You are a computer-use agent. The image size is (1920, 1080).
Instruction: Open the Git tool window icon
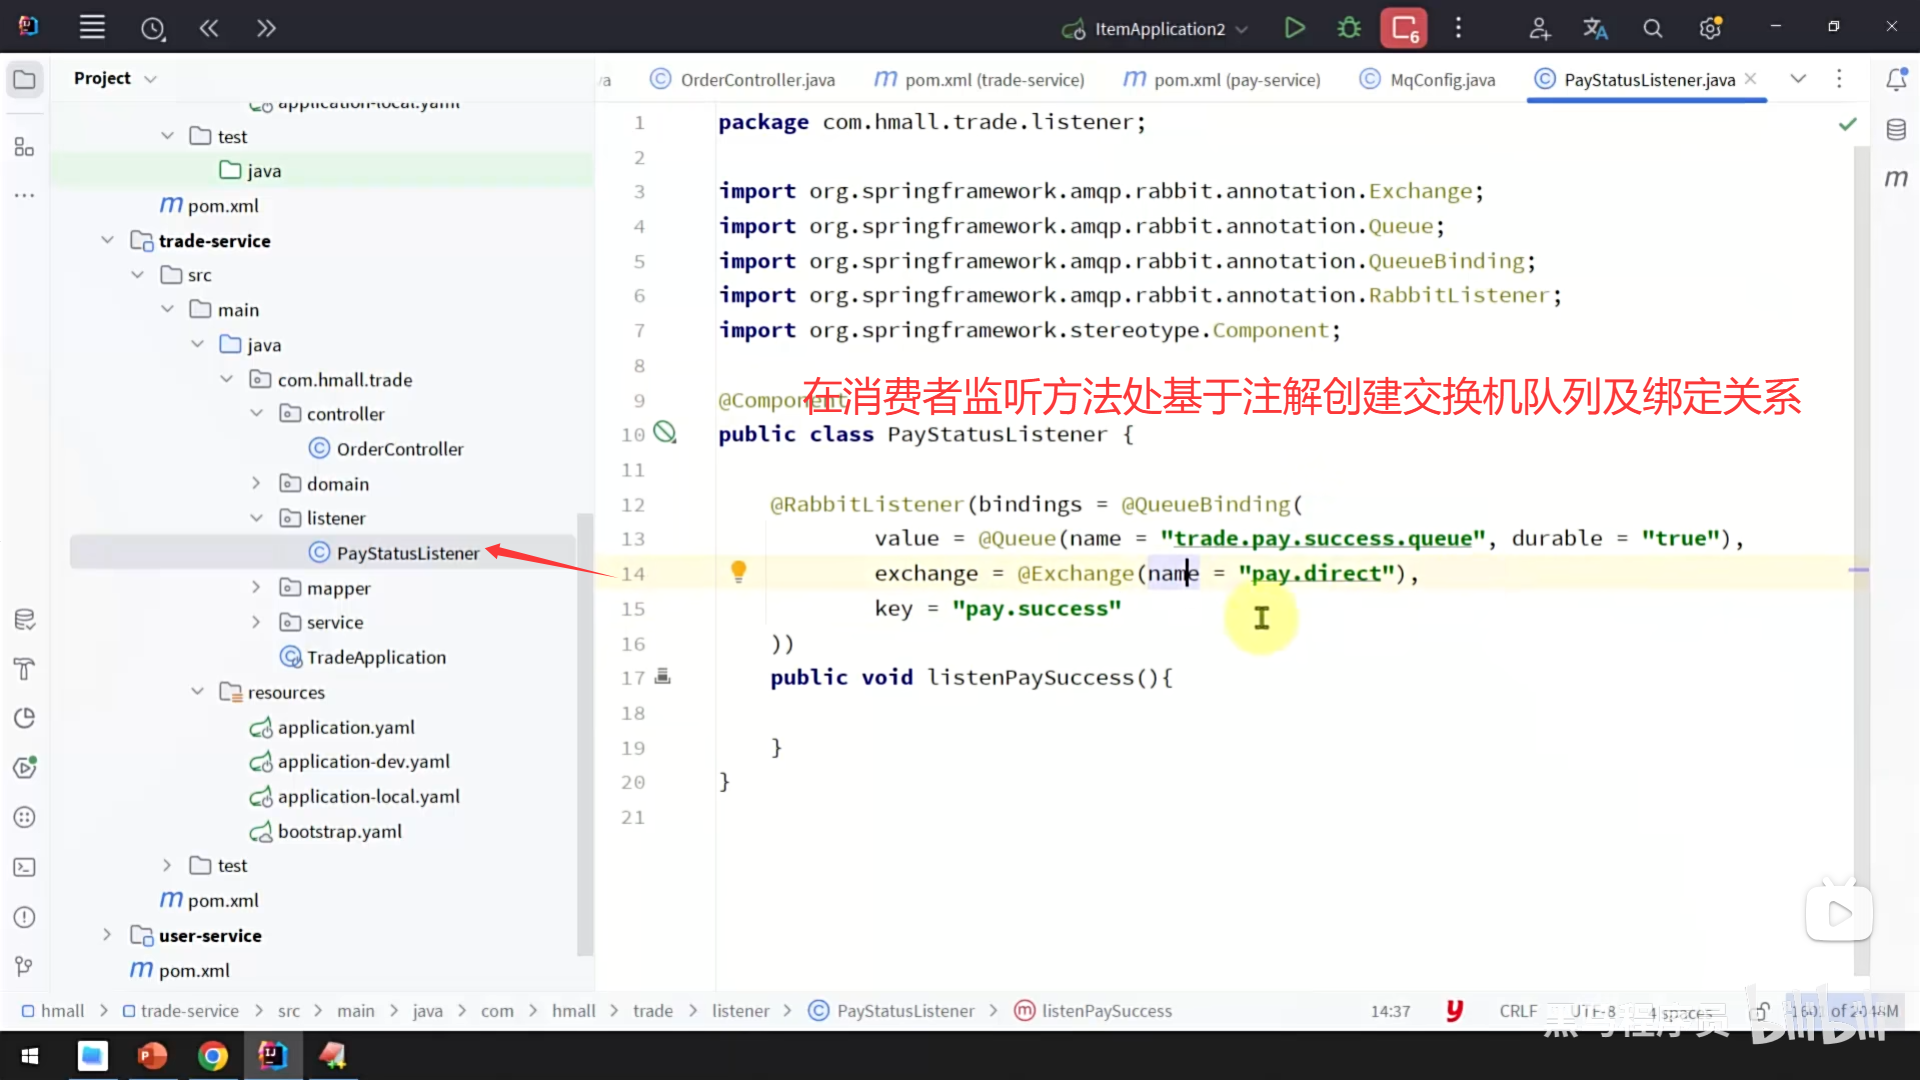click(x=25, y=966)
